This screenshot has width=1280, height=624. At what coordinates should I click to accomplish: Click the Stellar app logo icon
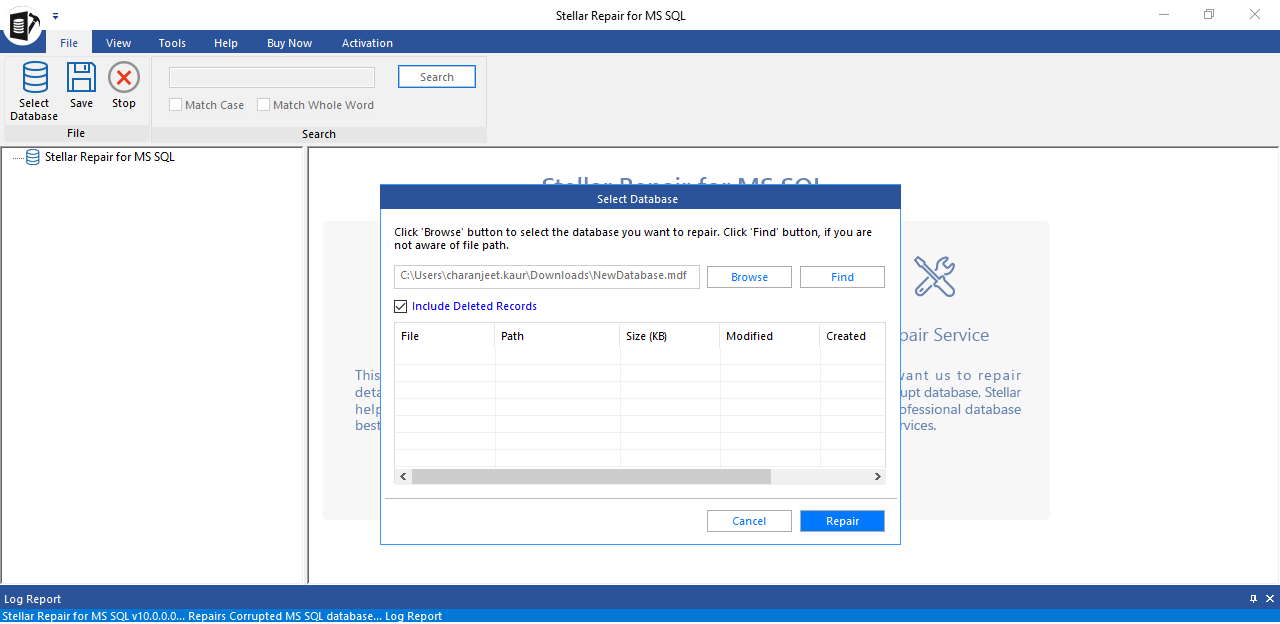(22, 24)
